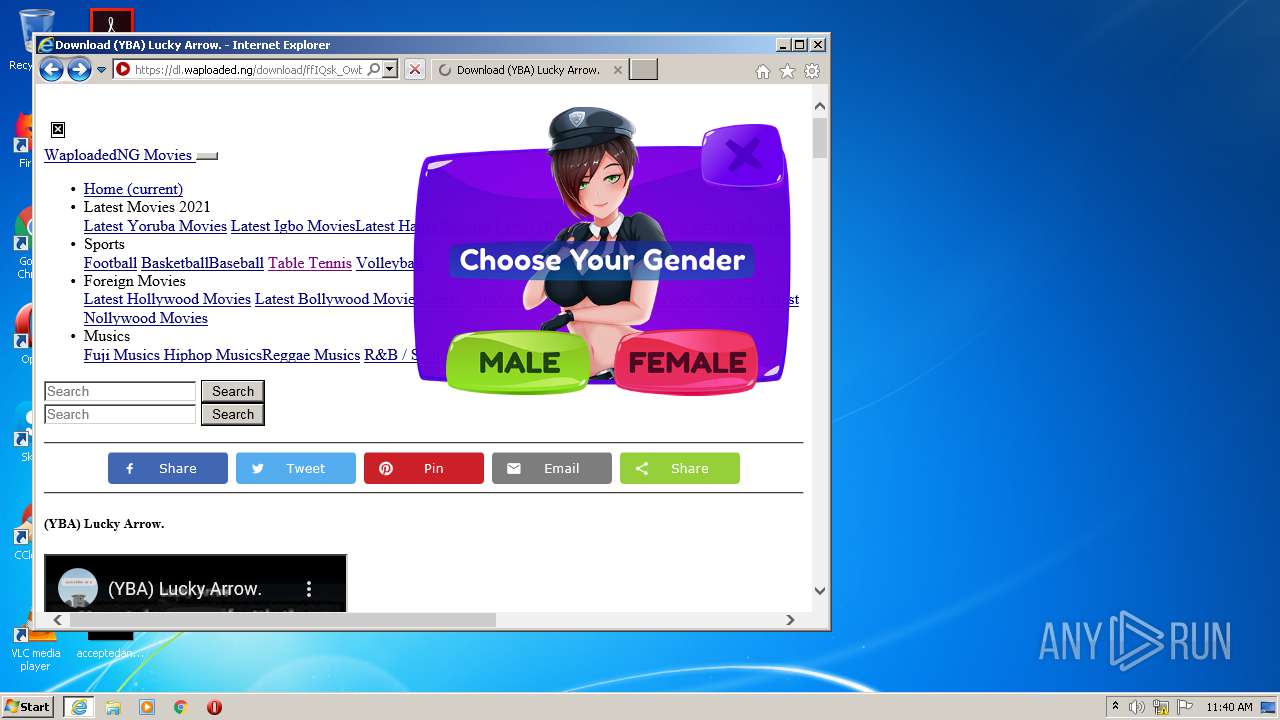Open Google Chrome taskbar icon
Screen dimensions: 1280x720
[x=181, y=707]
